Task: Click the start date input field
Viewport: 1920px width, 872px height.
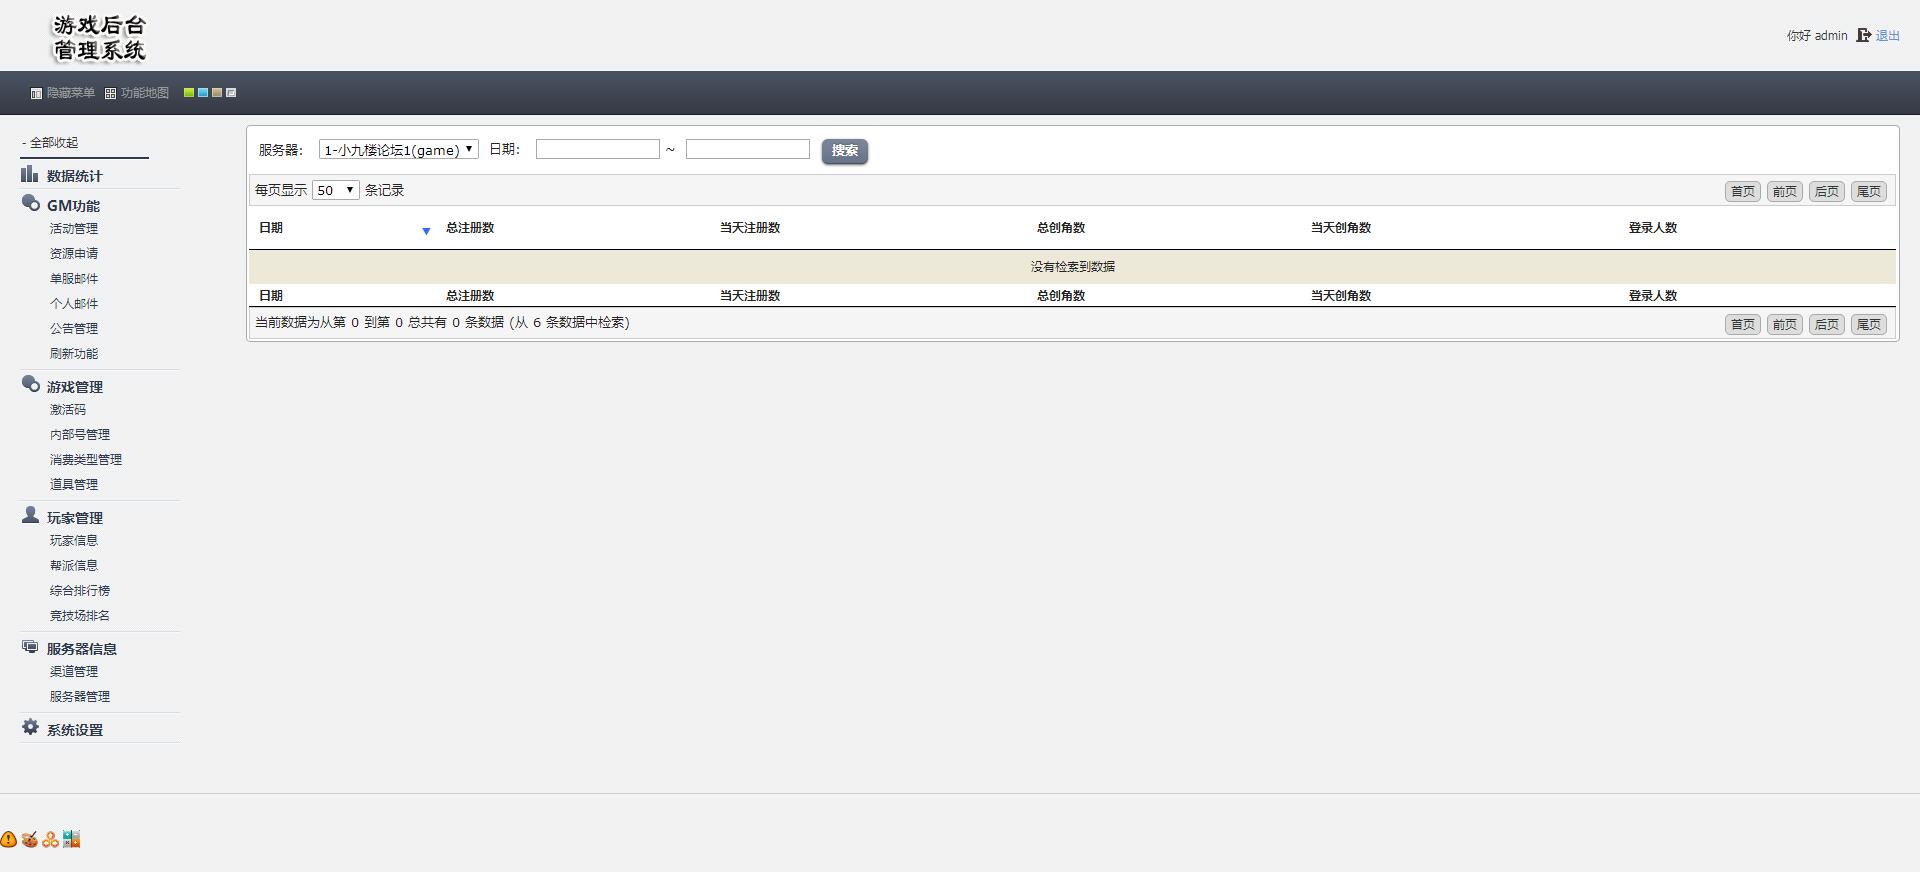Action: 597,149
